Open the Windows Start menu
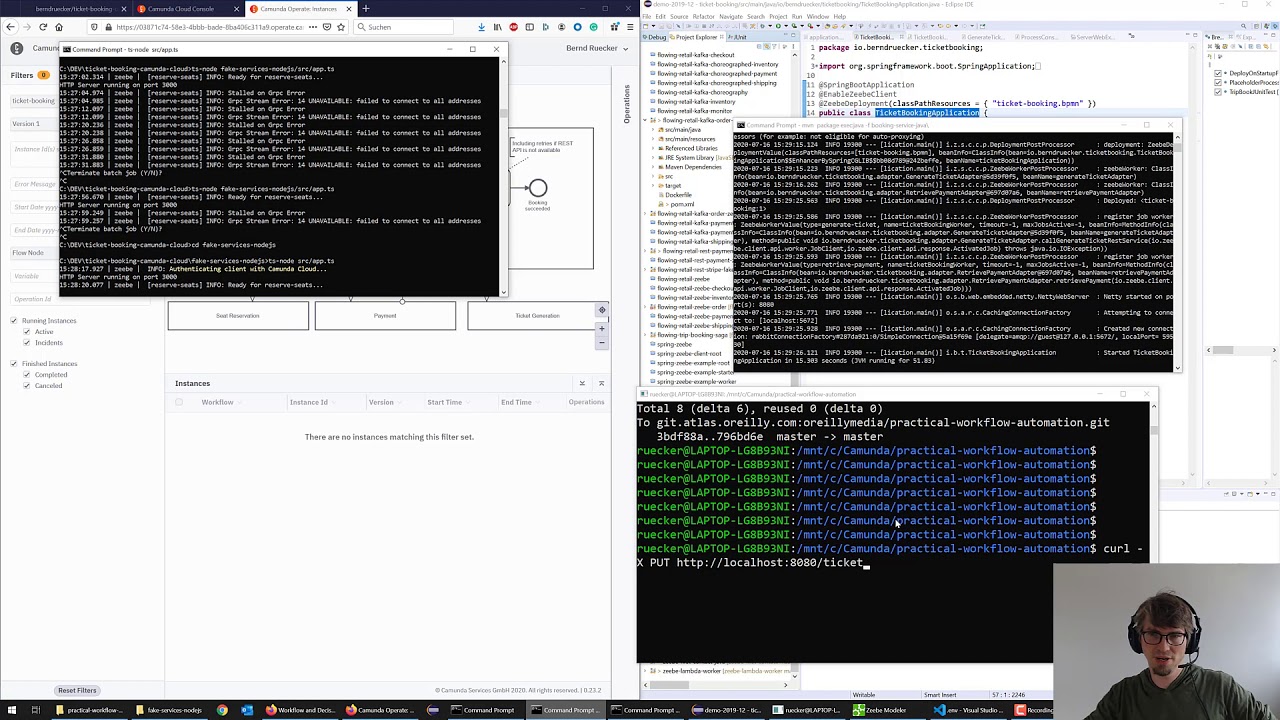Viewport: 1280px width, 720px height. coord(12,710)
